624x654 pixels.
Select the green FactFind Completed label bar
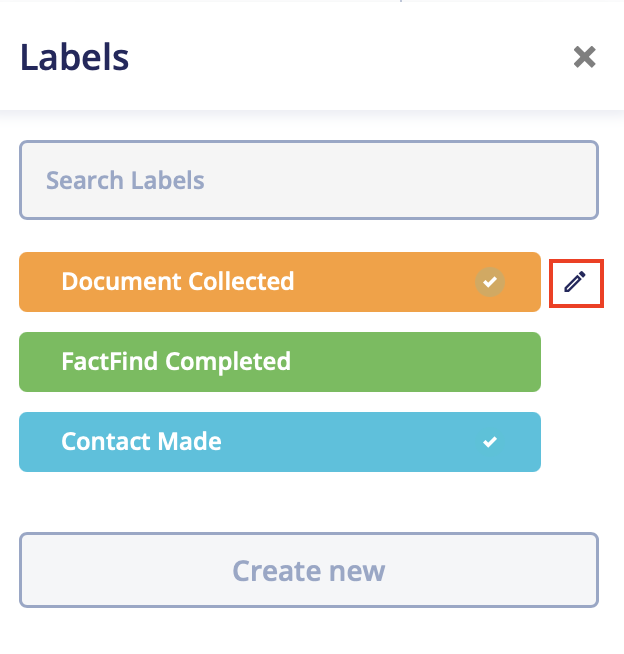280,362
